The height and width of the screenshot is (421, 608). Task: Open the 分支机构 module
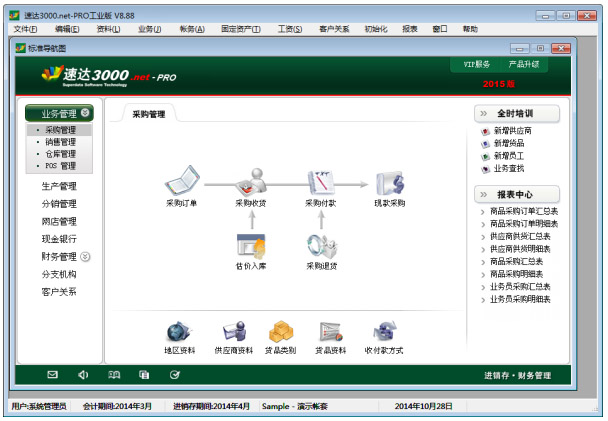[59, 274]
